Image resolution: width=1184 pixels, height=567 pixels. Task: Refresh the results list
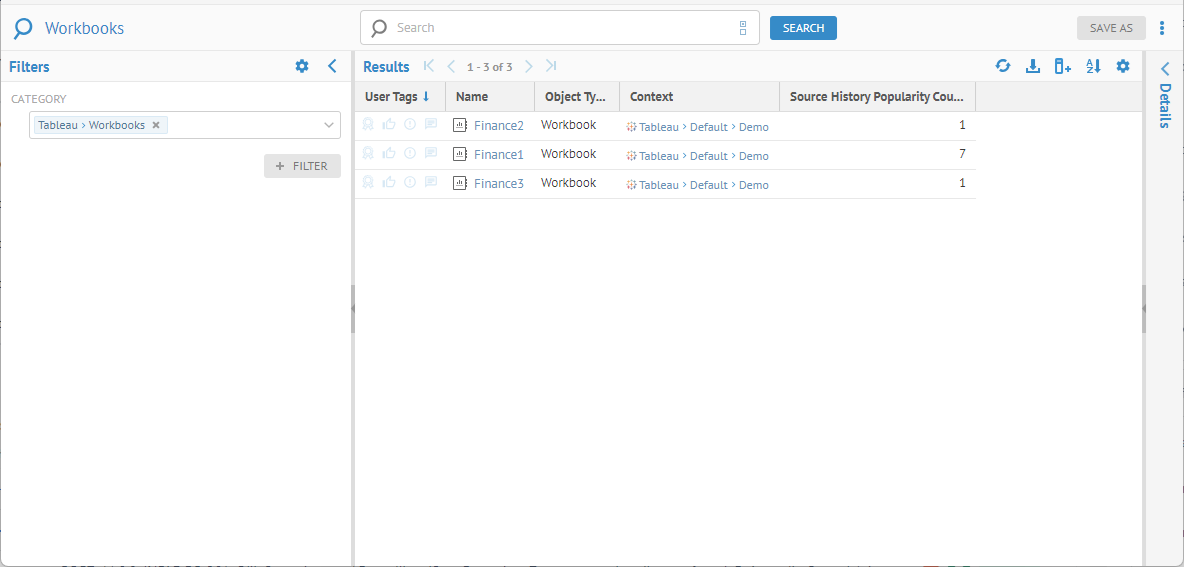(1003, 66)
